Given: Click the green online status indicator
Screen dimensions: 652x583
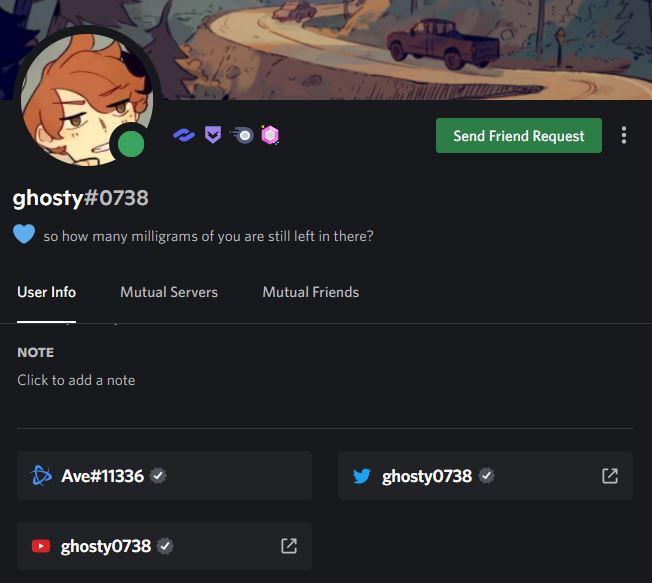Looking at the screenshot, I should [131, 144].
